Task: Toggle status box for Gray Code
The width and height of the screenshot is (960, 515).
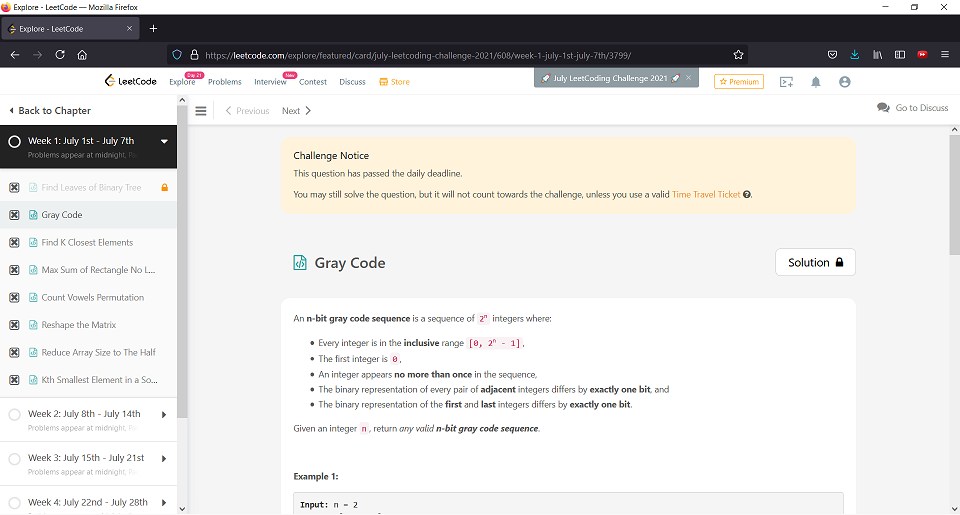Action: pyautogui.click(x=15, y=215)
